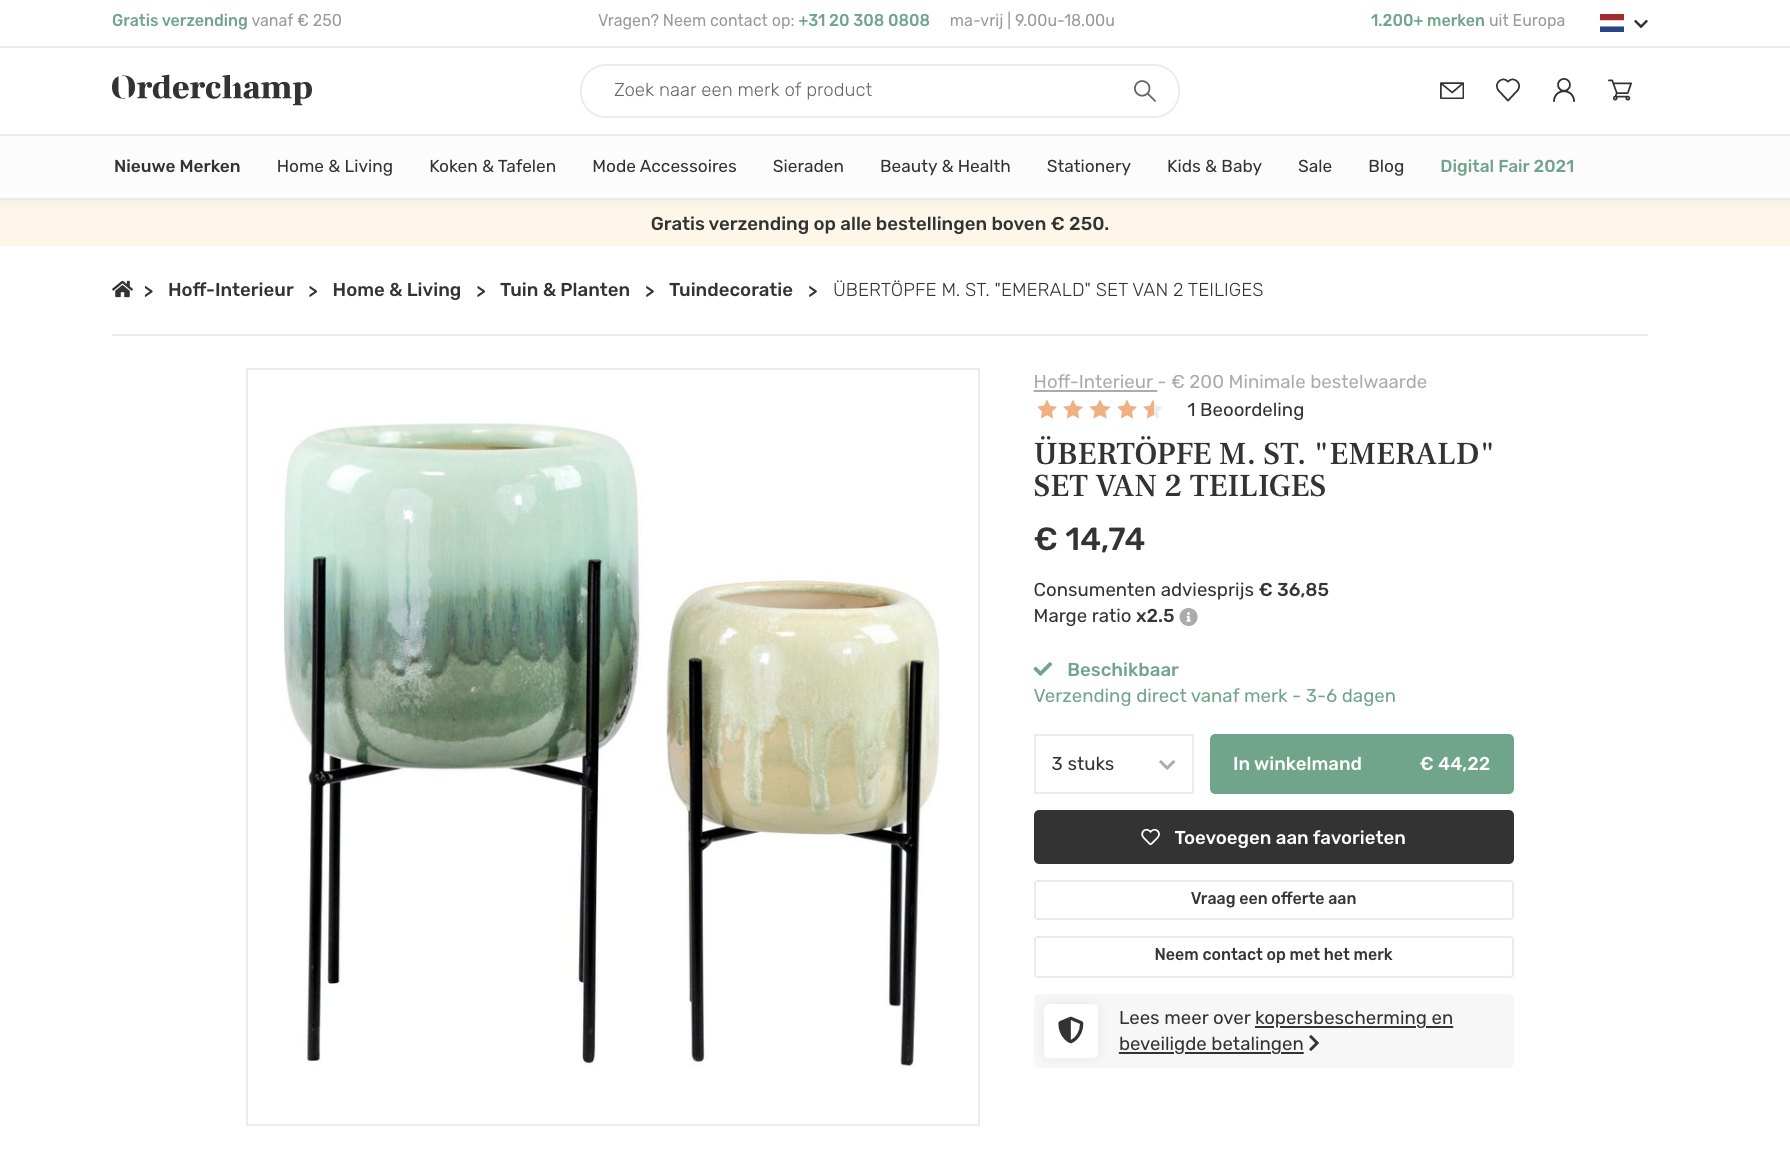1790x1152 pixels.
Task: Open the wishlist heart icon in header
Action: click(1507, 91)
